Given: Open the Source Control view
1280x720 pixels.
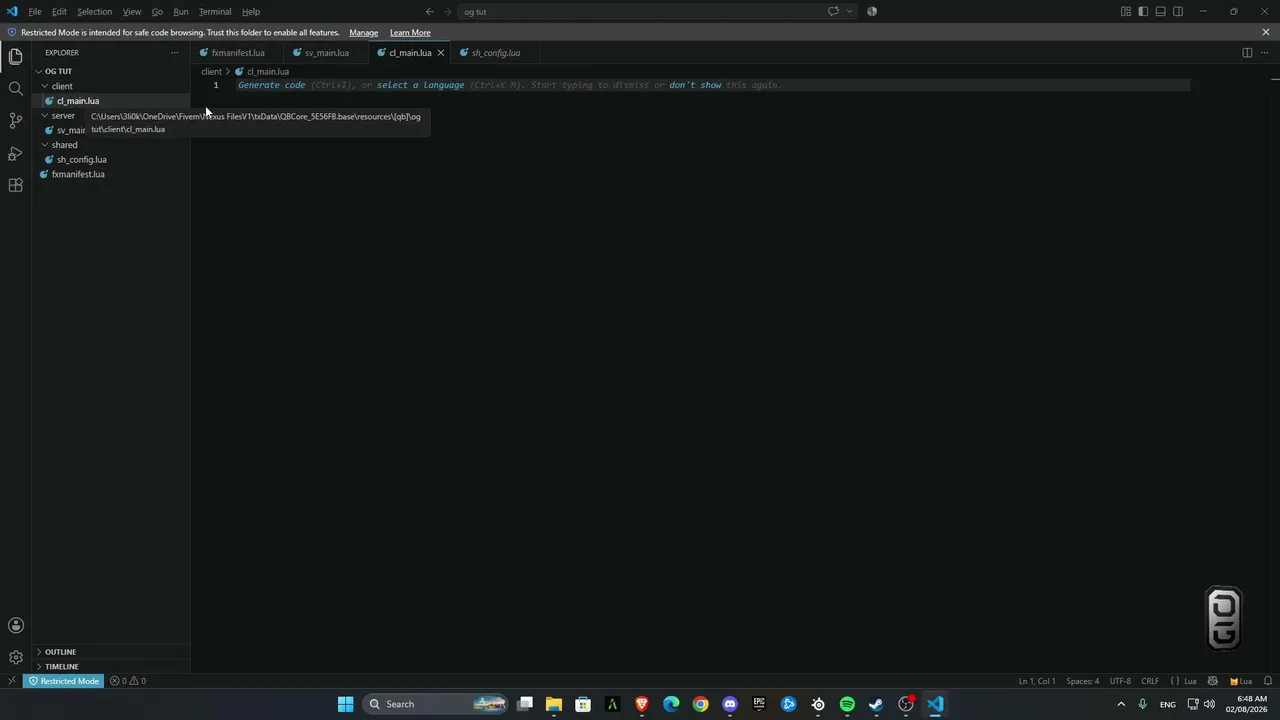Looking at the screenshot, I should point(15,121).
